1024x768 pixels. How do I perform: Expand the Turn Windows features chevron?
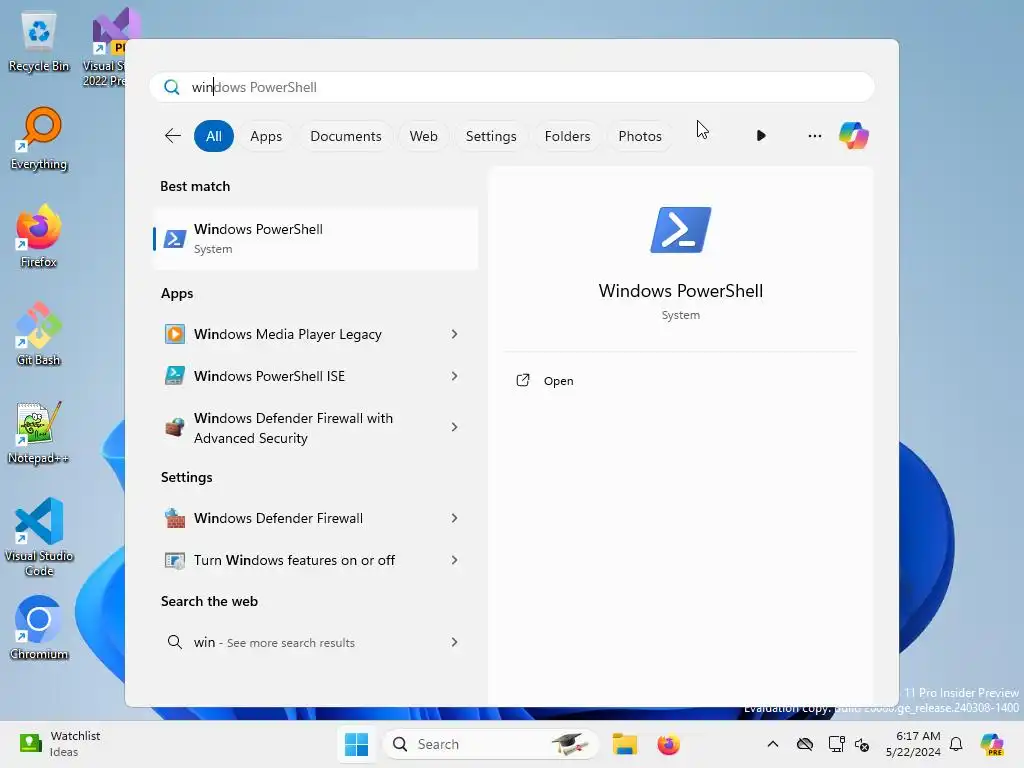pos(455,560)
